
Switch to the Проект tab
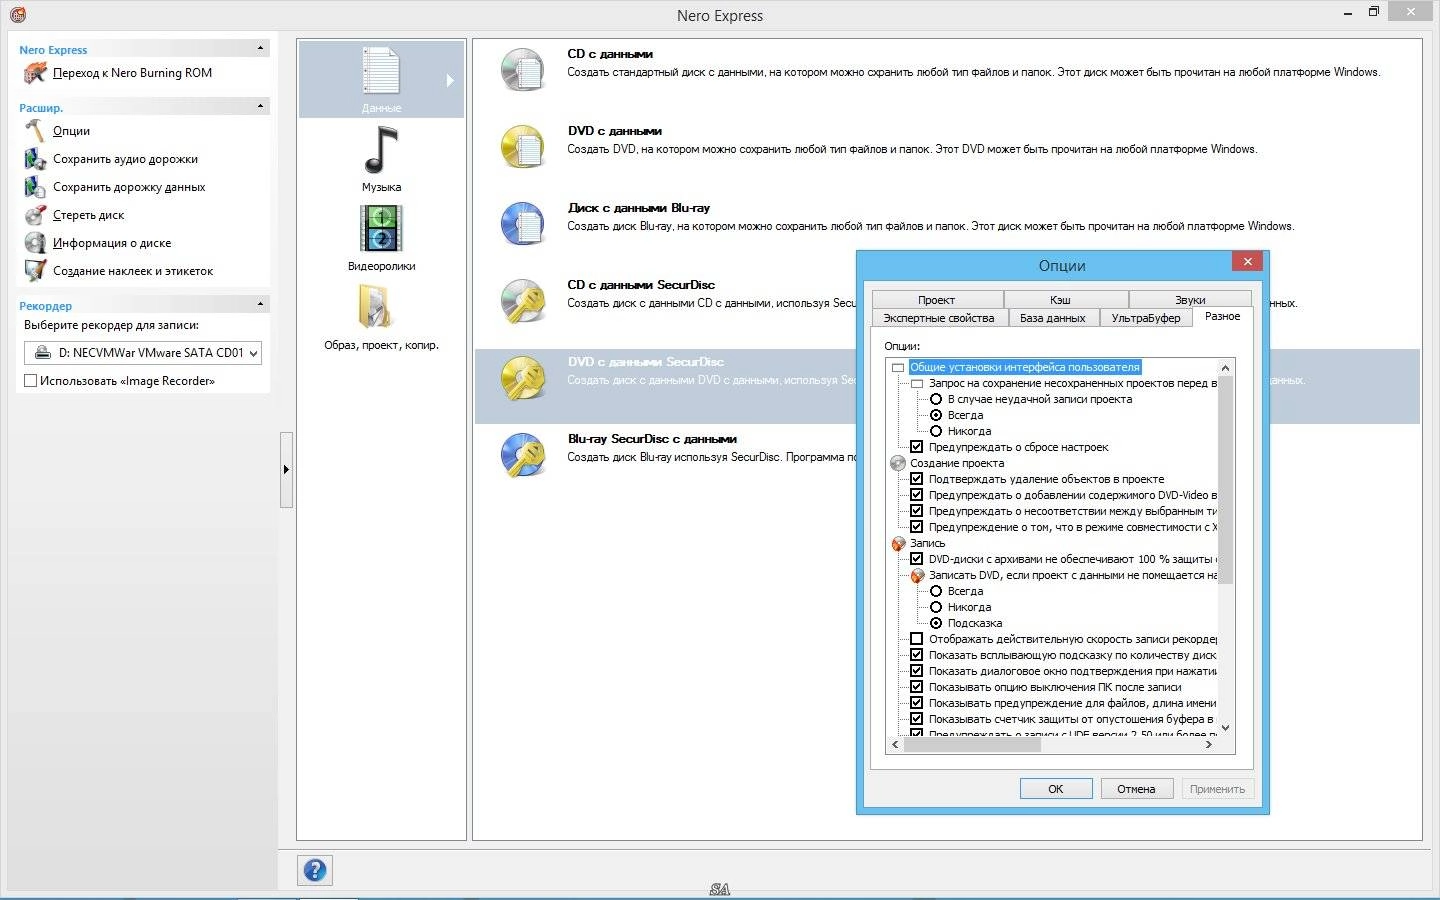click(x=937, y=299)
